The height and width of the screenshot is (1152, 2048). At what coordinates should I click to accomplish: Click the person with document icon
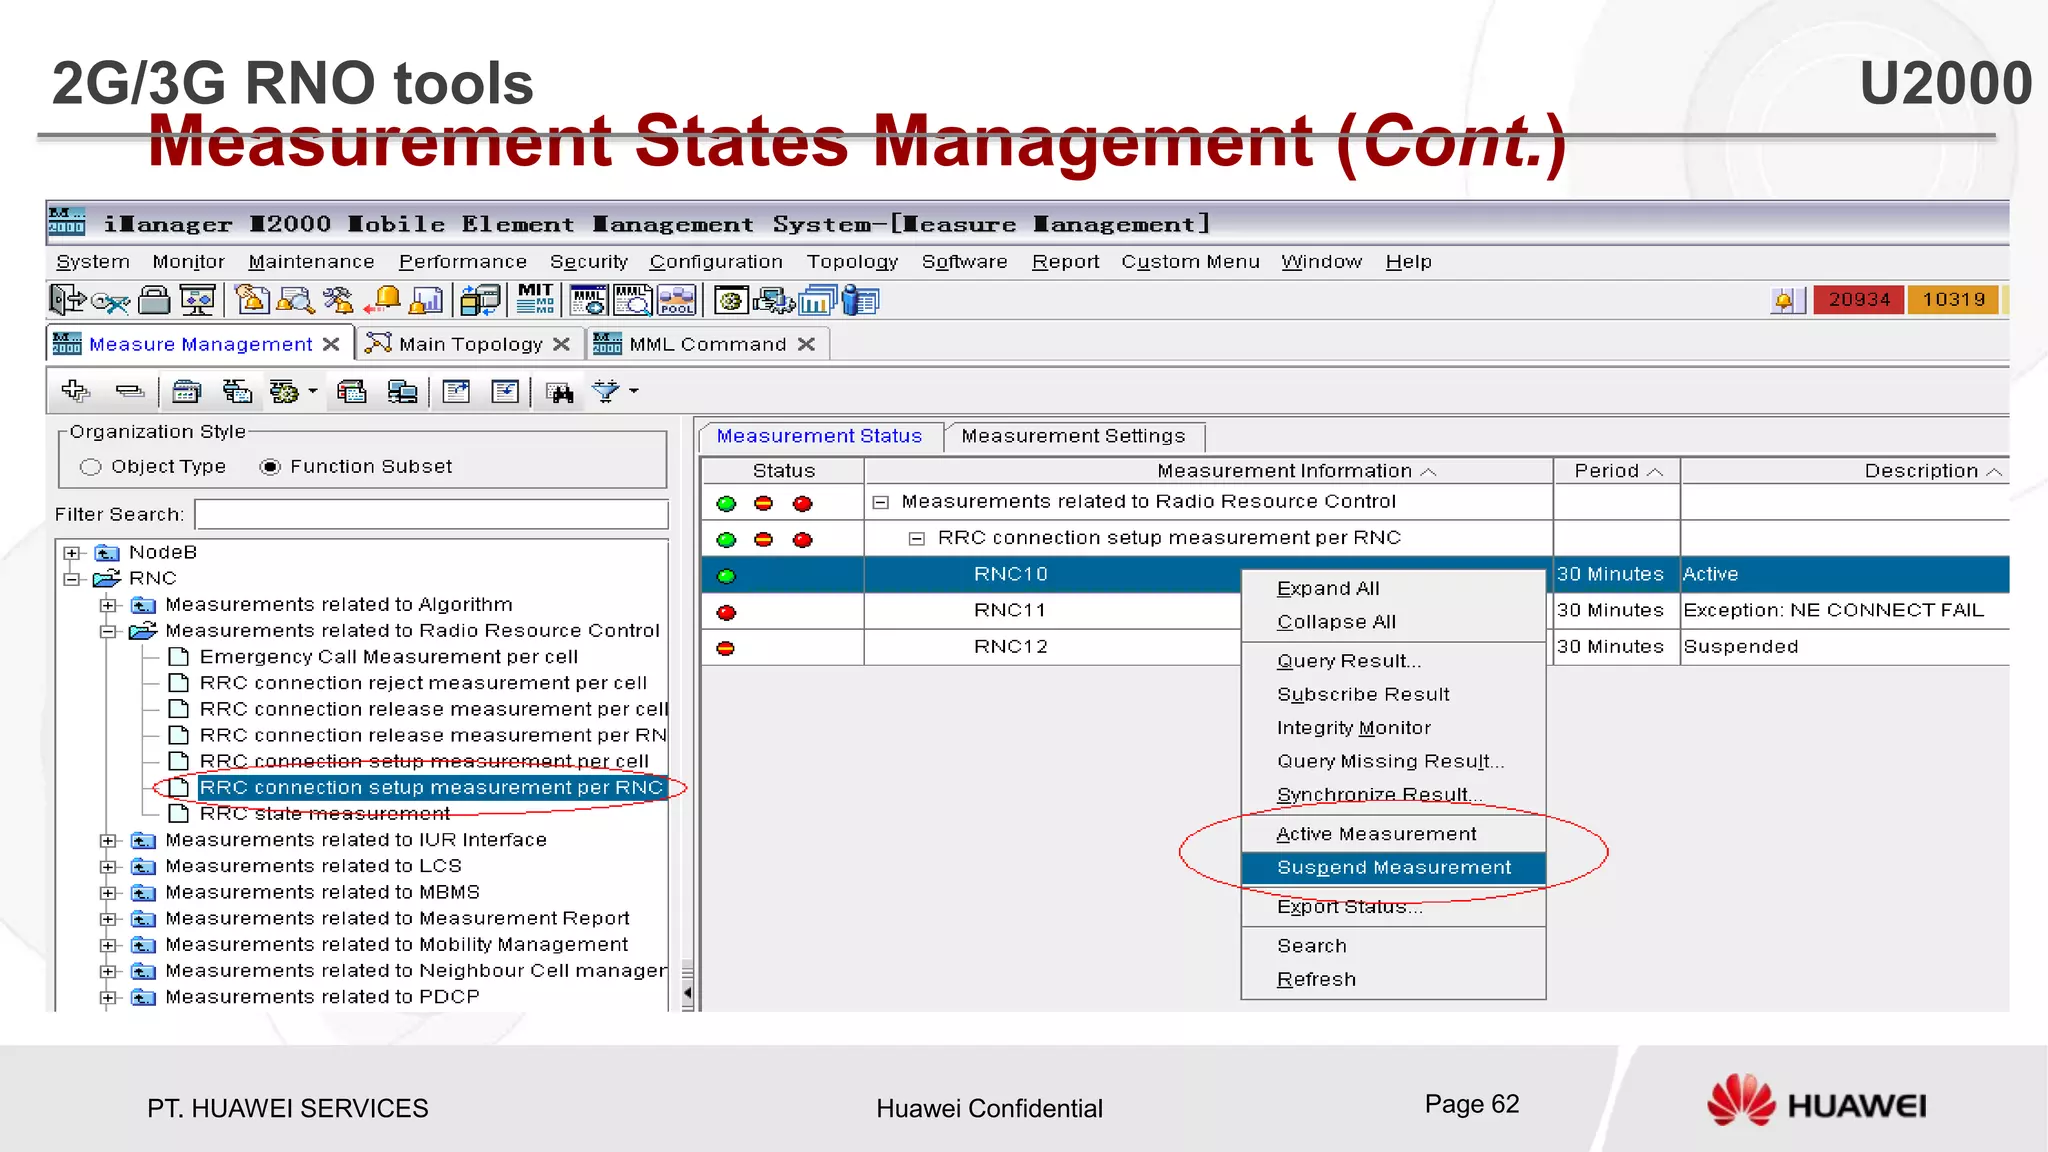tap(860, 300)
